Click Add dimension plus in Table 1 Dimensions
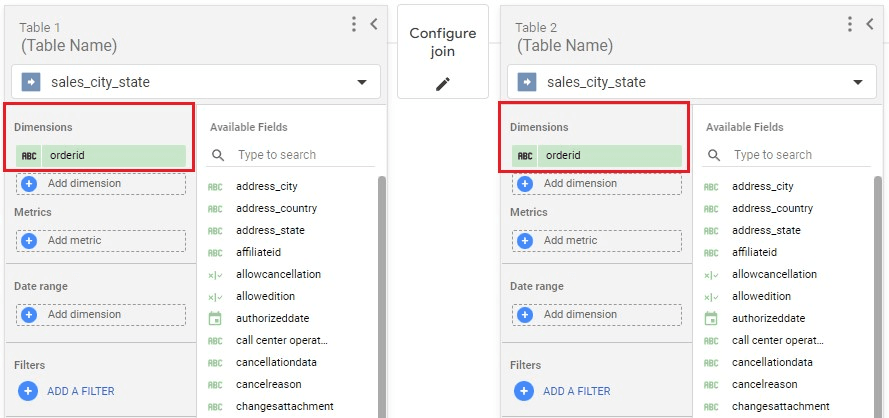 29,184
